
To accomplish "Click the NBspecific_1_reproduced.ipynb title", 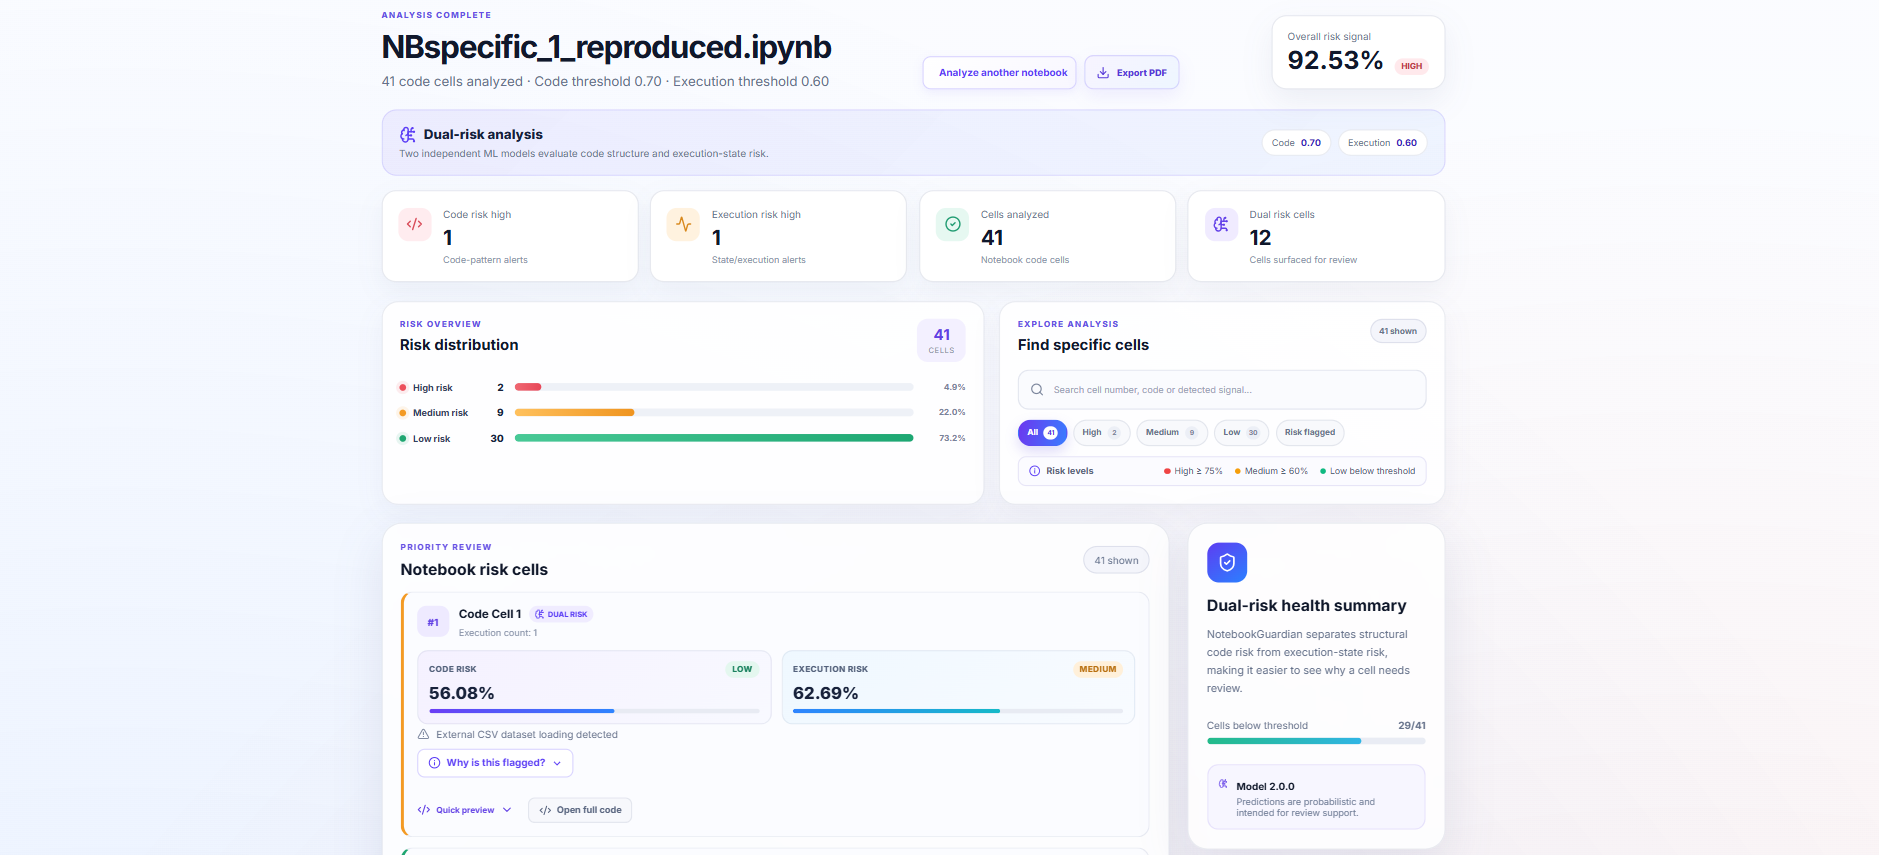I will pyautogui.click(x=606, y=47).
